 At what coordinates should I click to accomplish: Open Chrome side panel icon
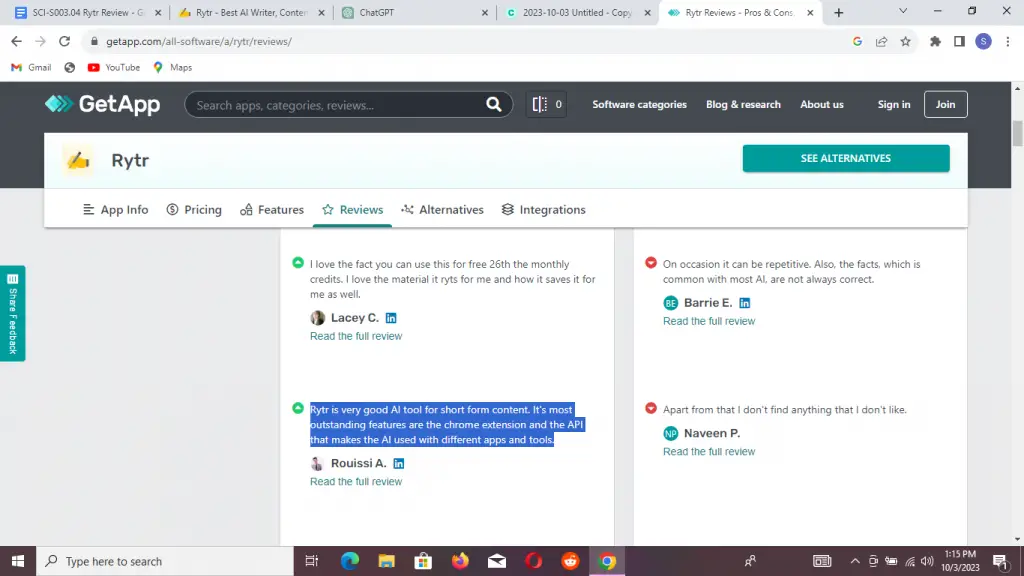[x=959, y=41]
